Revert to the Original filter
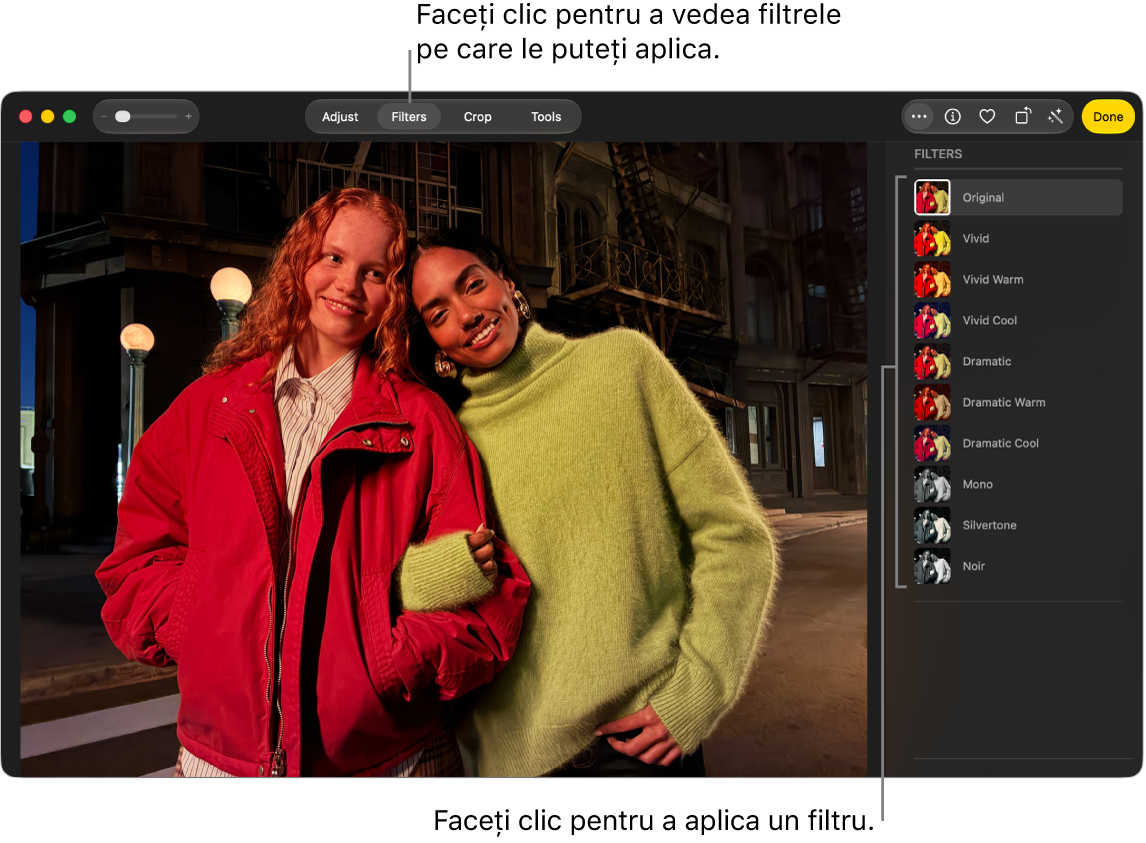This screenshot has width=1146, height=843. pyautogui.click(x=1017, y=197)
